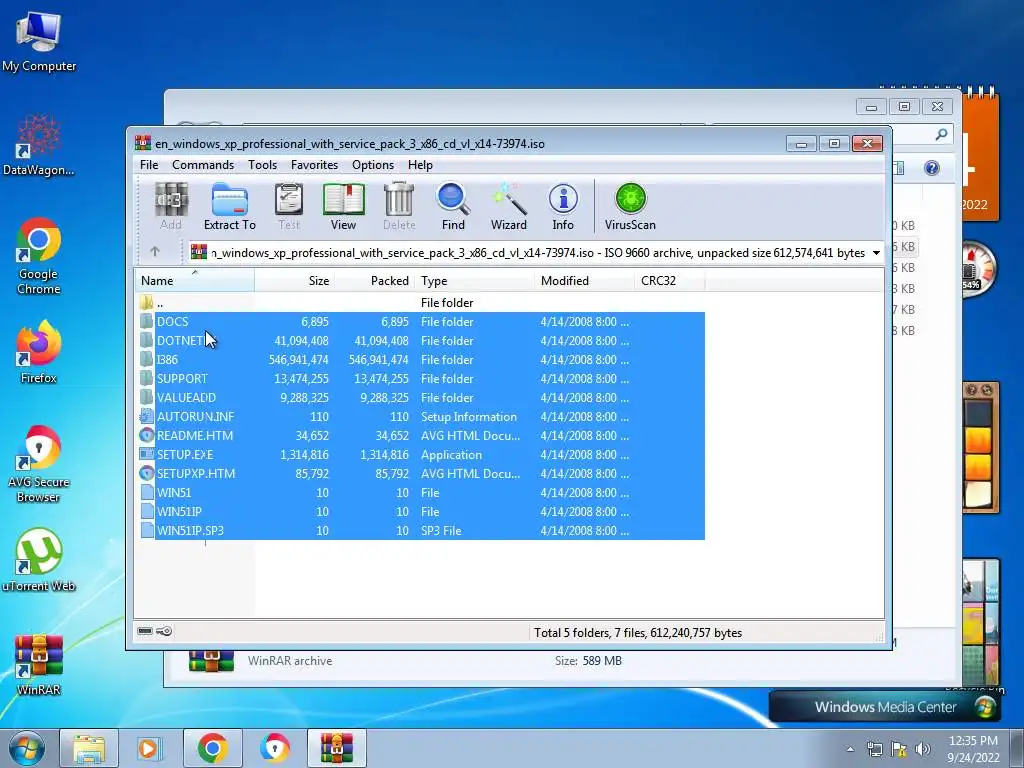Open the Favorites menu
The image size is (1024, 768).
pyautogui.click(x=314, y=165)
